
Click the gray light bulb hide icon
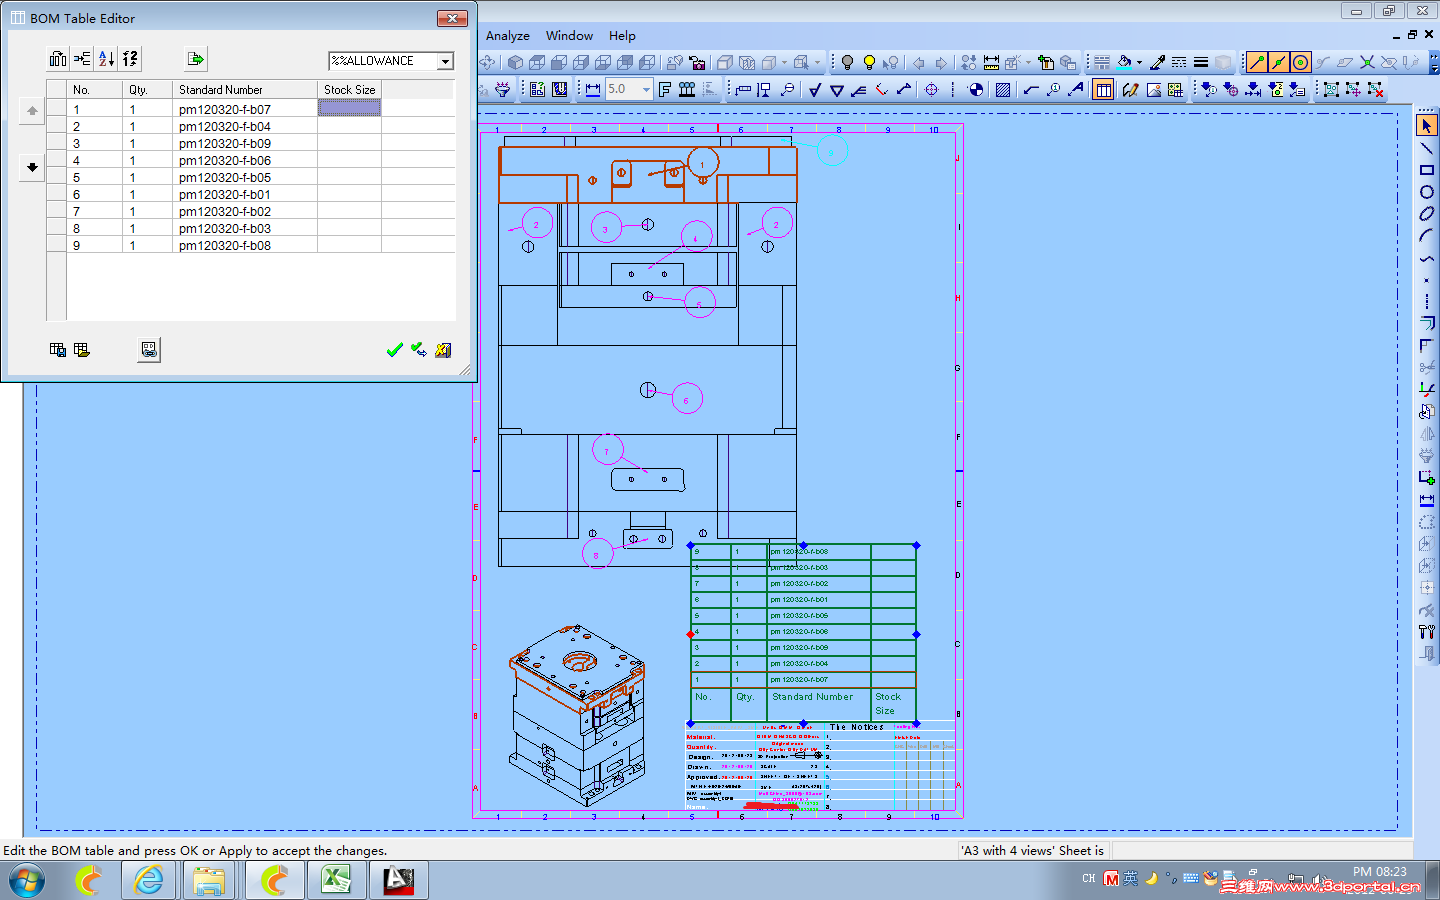847,62
